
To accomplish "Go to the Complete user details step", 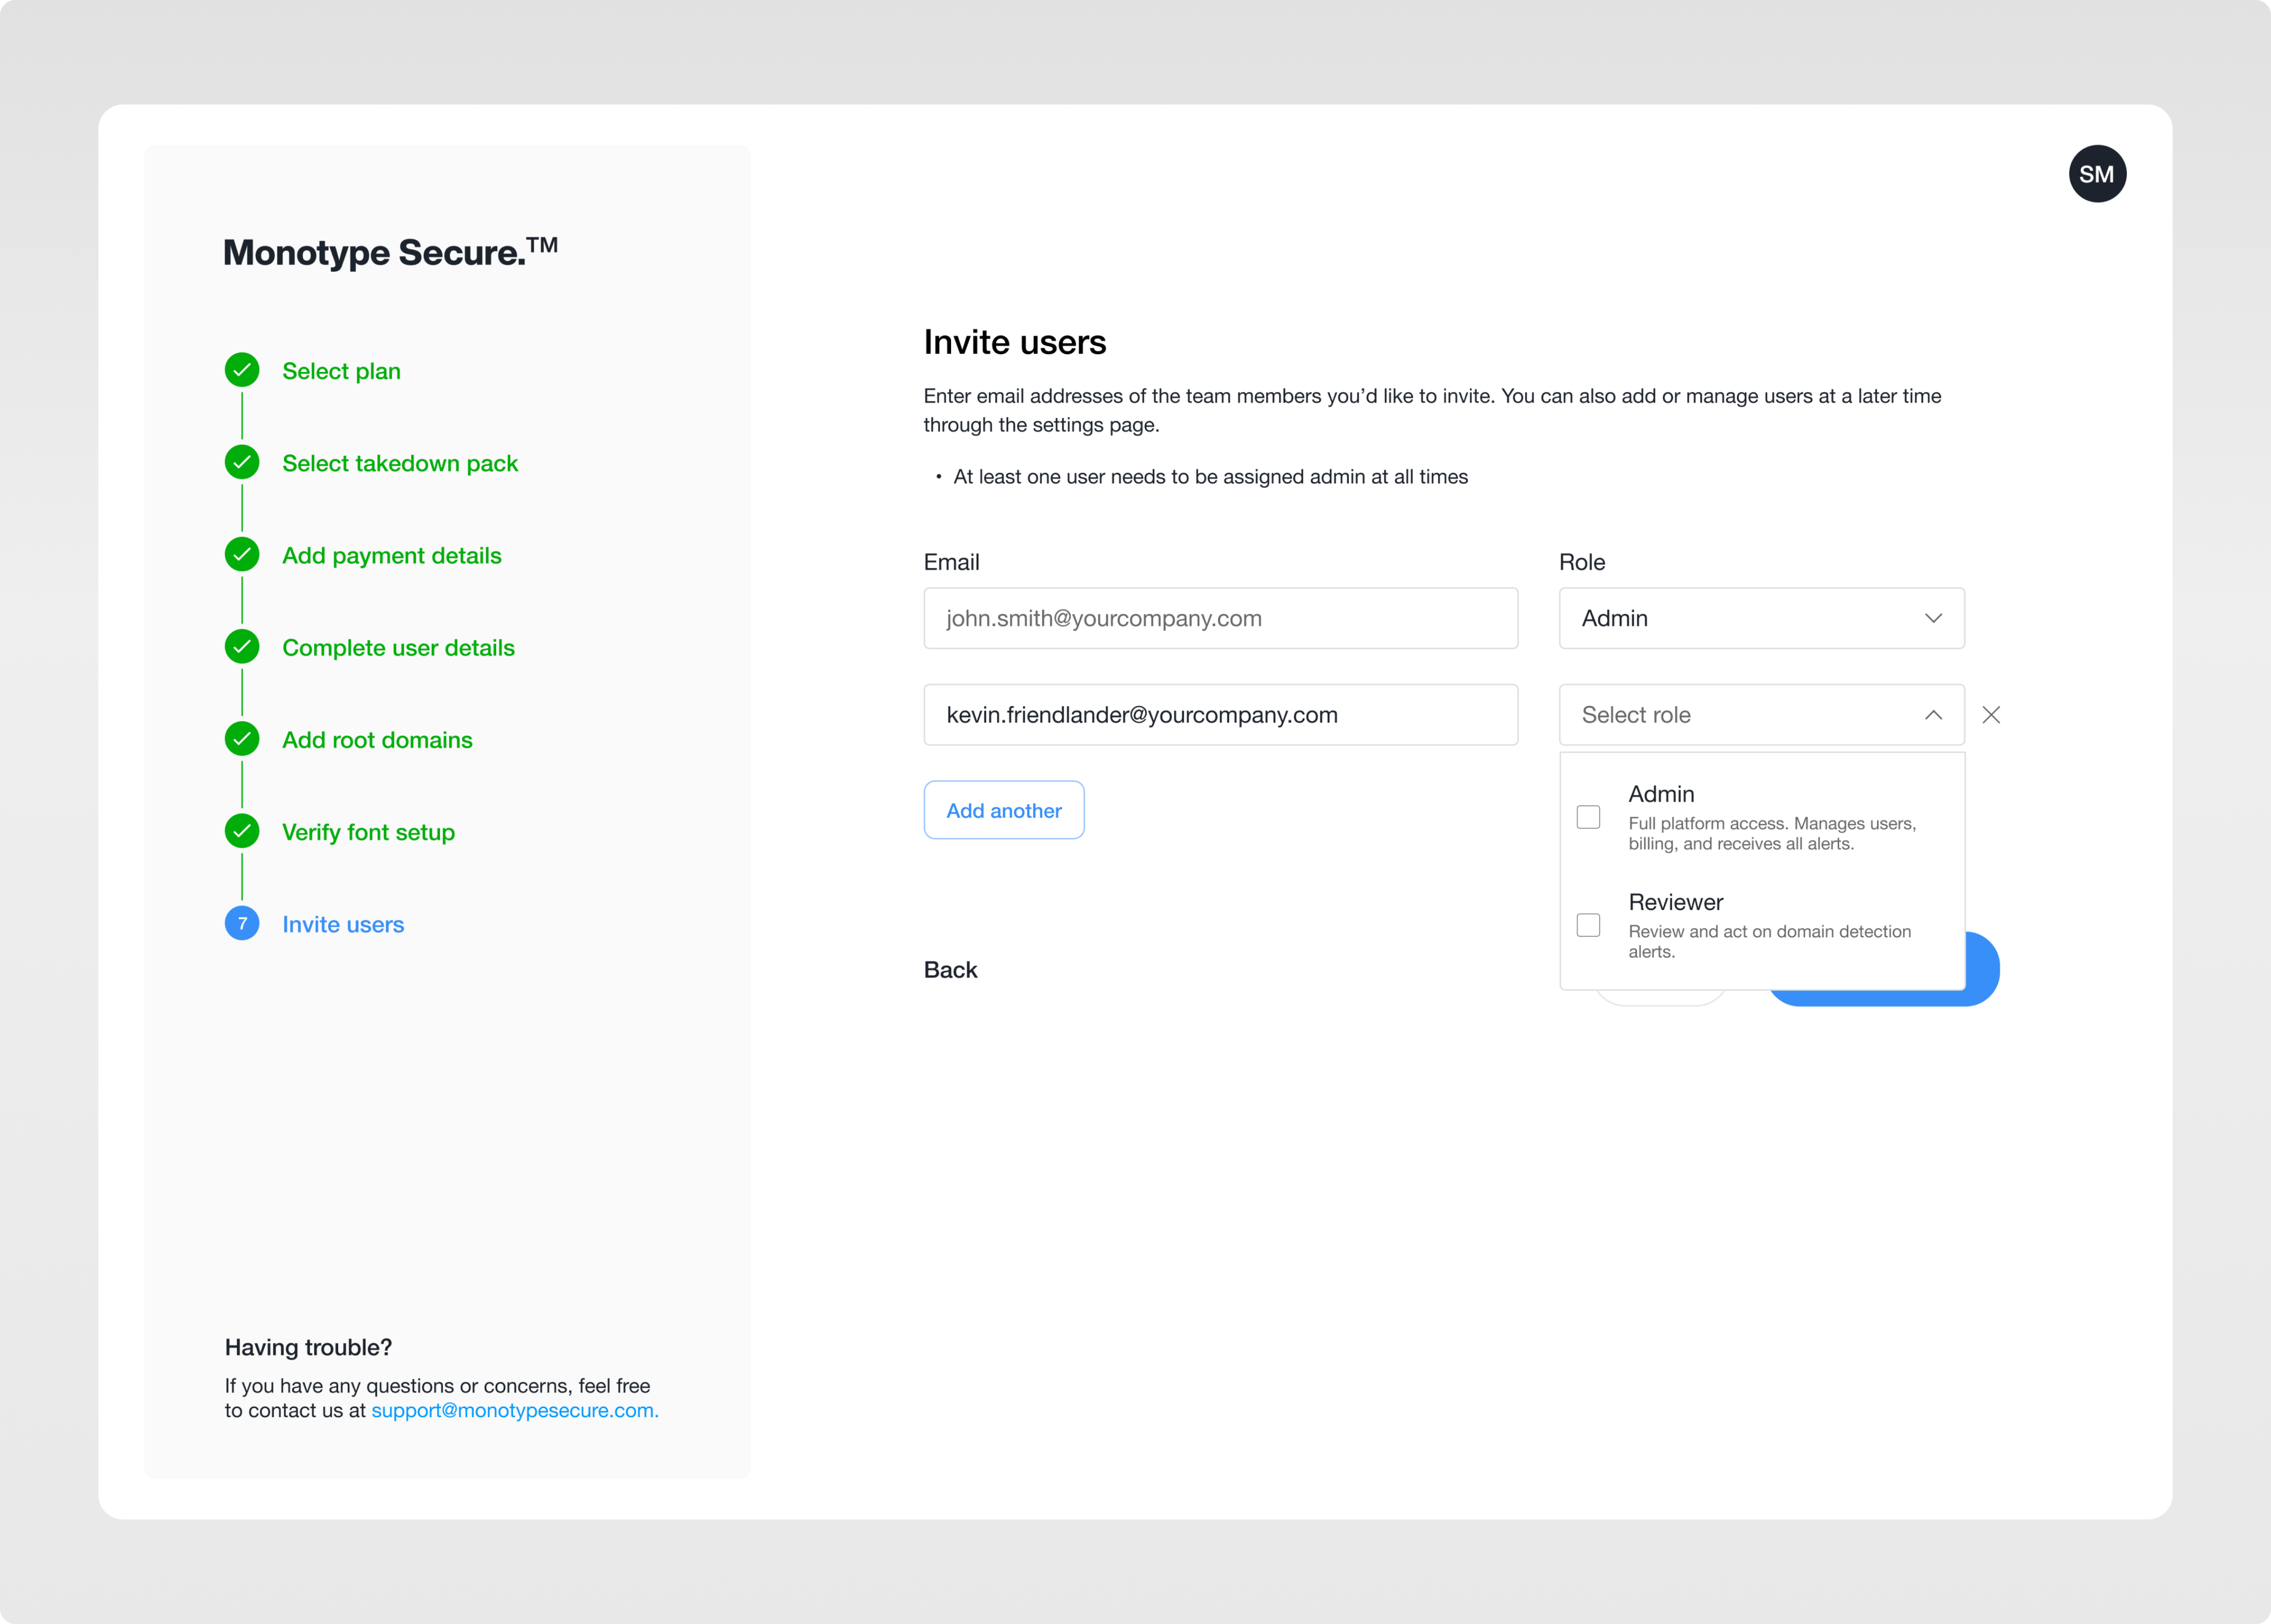I will 398,648.
